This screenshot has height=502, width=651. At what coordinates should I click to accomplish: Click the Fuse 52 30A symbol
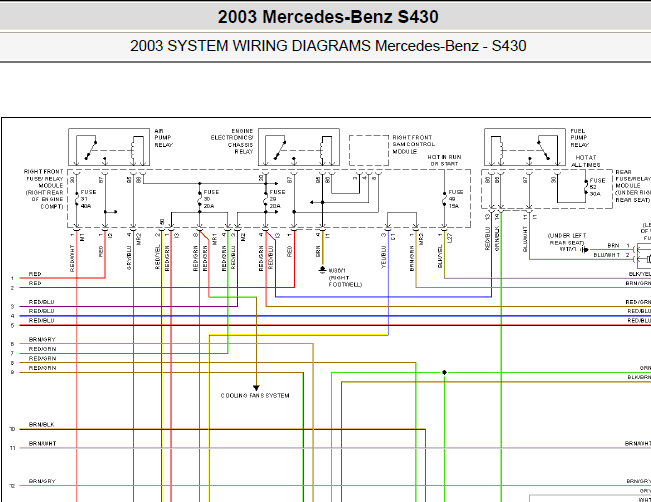tap(586, 187)
